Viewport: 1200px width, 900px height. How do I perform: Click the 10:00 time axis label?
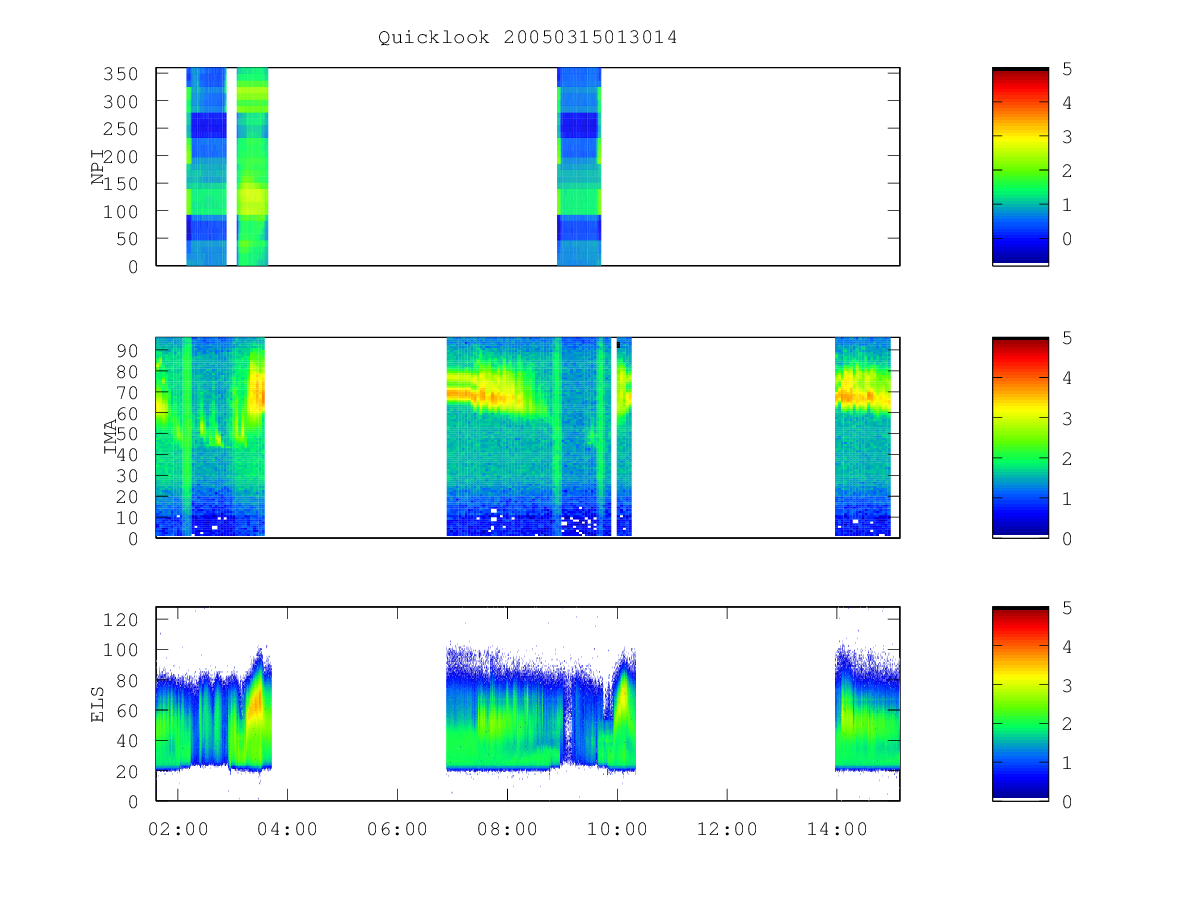point(617,828)
